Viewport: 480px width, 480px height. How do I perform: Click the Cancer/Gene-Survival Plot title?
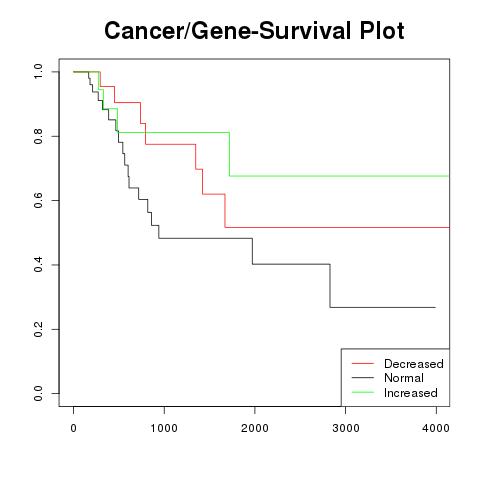254,31
